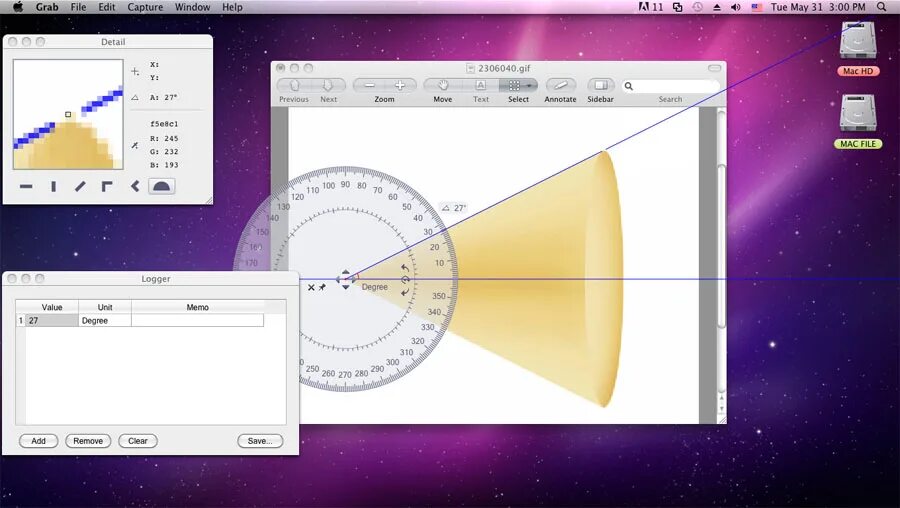900x508 pixels.
Task: Select the horizontal ruler tool in Detail
Action: (x=26, y=187)
